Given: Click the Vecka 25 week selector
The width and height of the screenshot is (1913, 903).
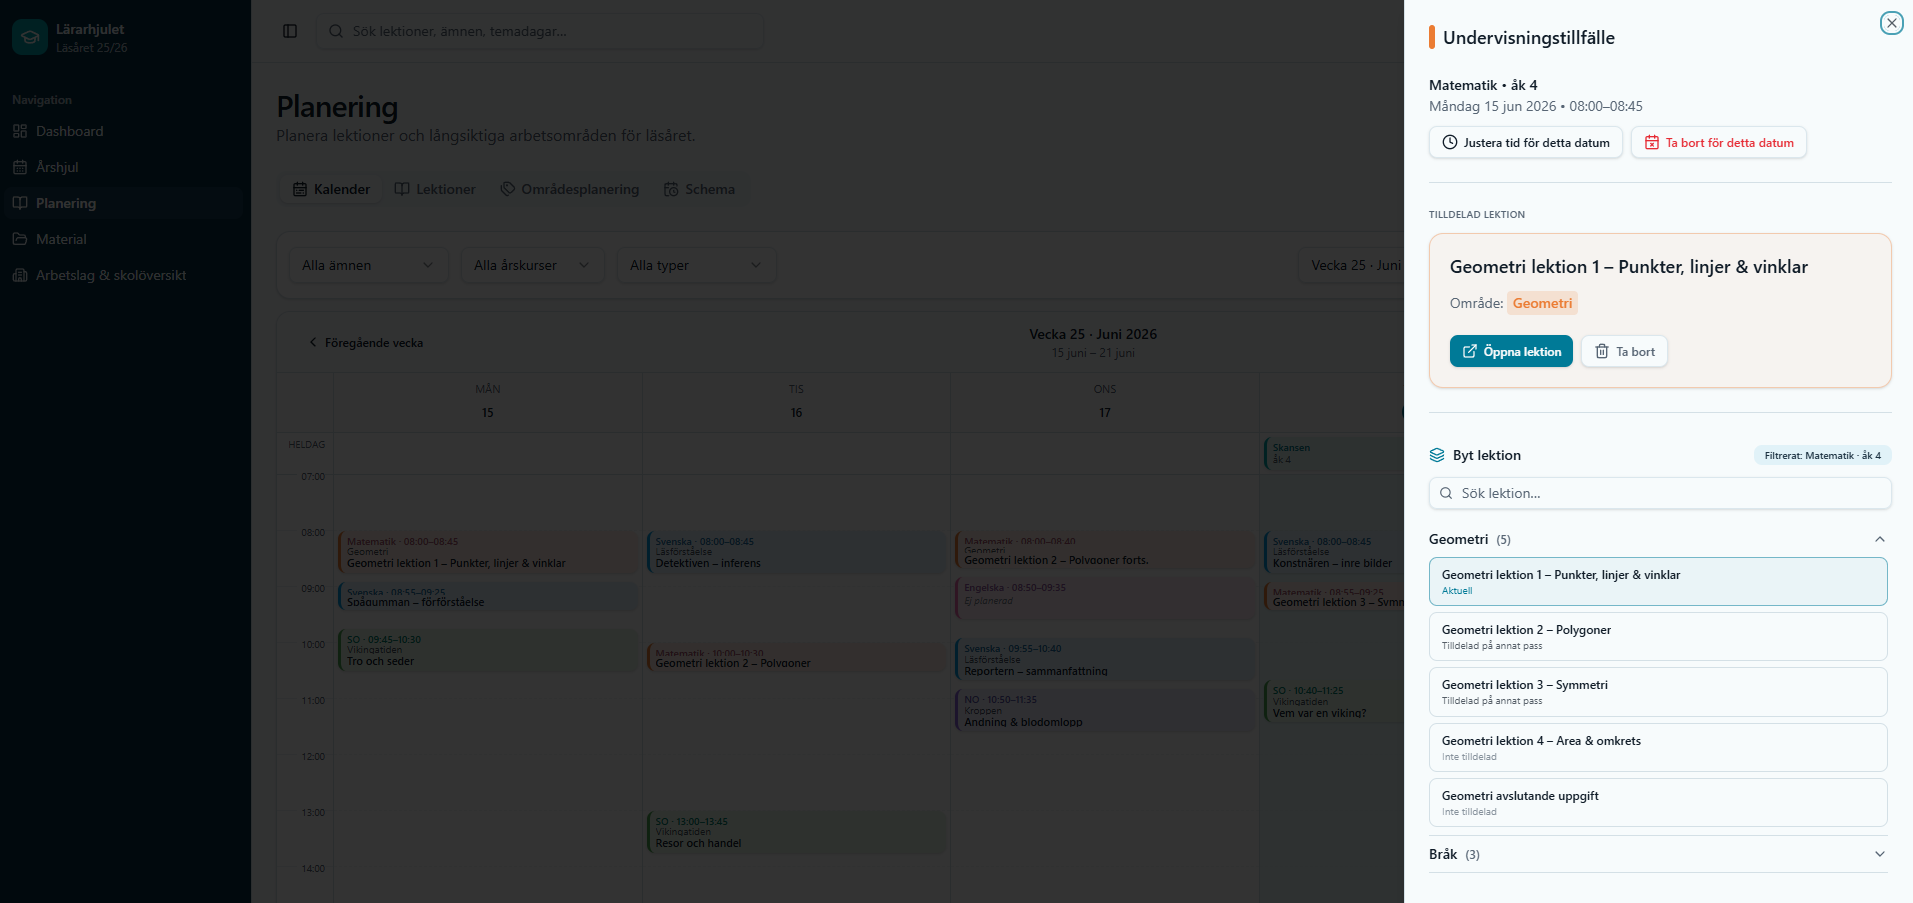Looking at the screenshot, I should (x=1352, y=265).
